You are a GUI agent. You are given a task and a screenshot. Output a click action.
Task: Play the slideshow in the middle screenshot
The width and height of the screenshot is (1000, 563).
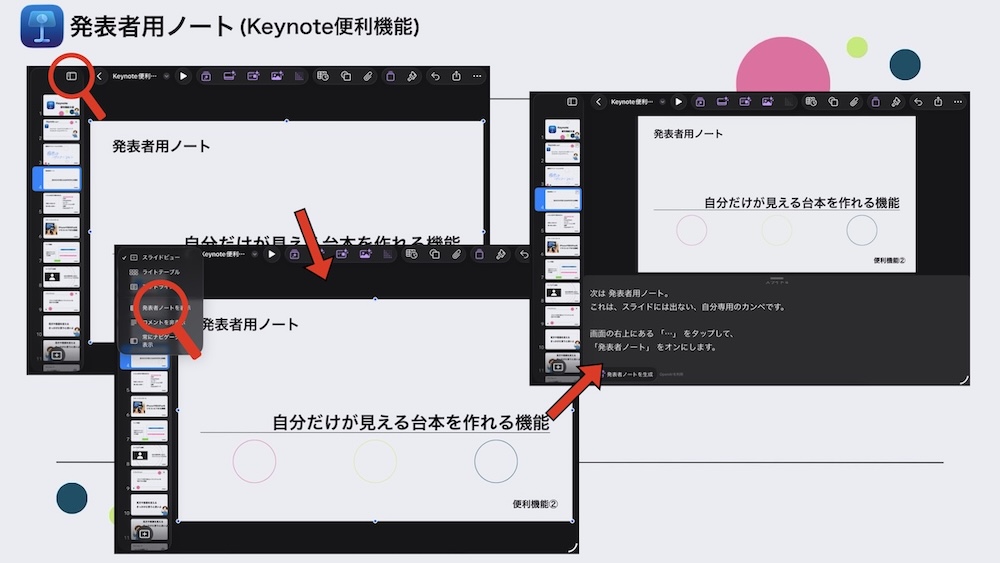(x=272, y=254)
